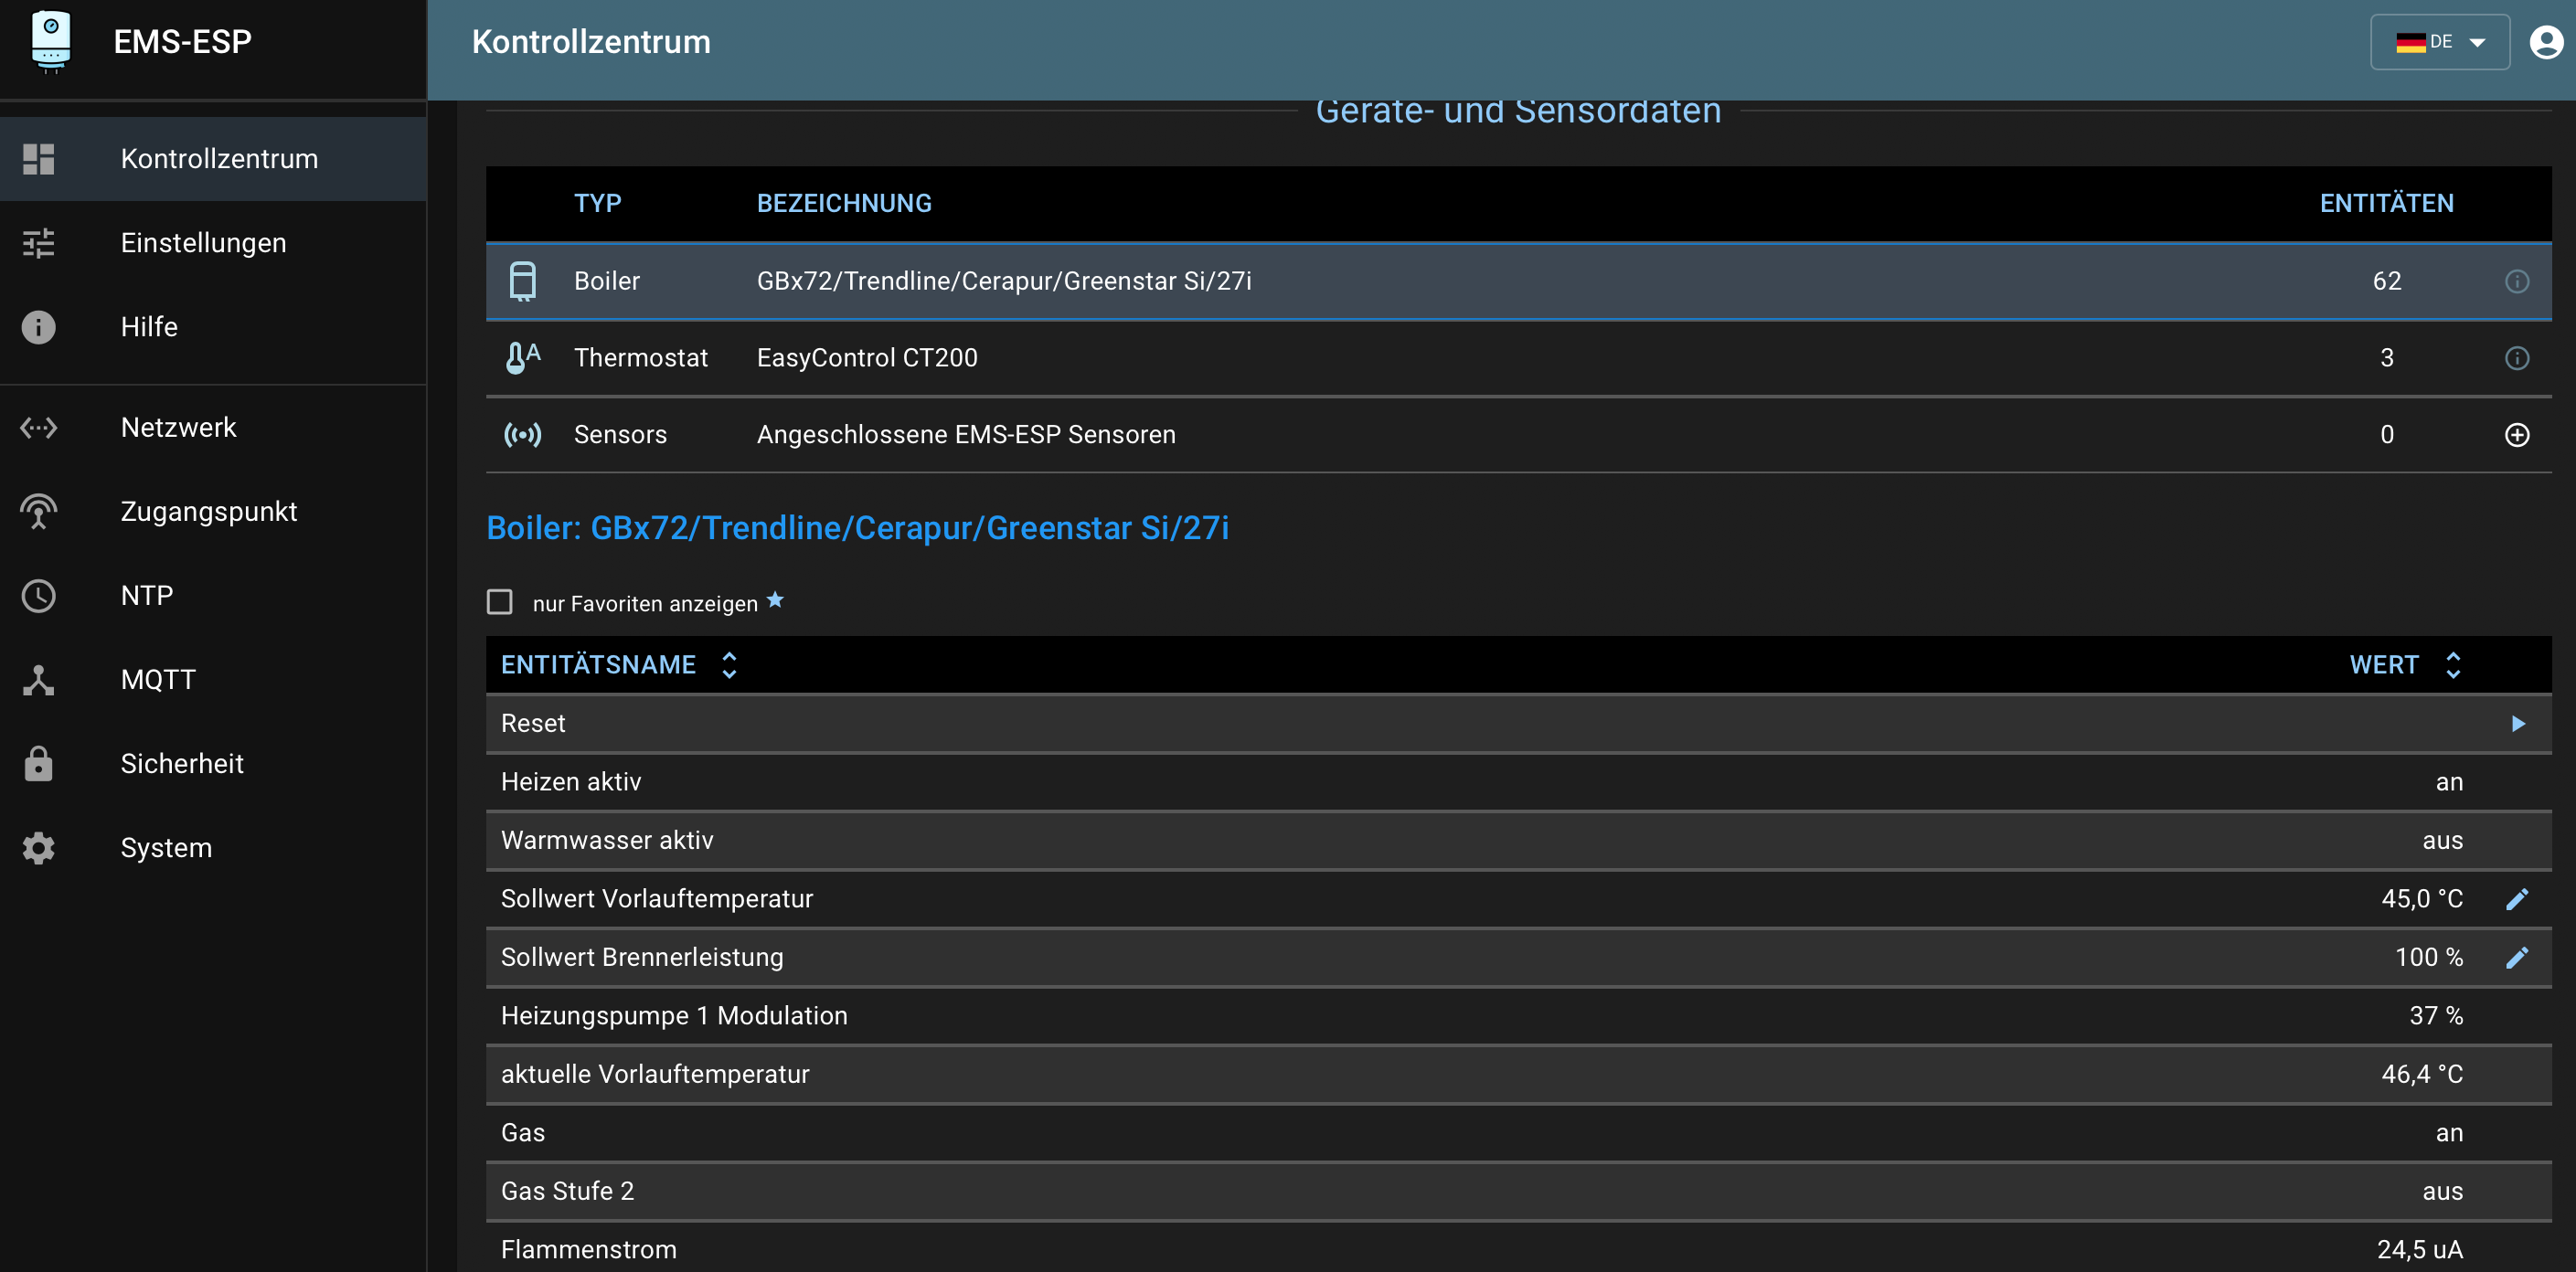Click the add sensor plus icon
2576x1272 pixels.
[x=2516, y=435]
